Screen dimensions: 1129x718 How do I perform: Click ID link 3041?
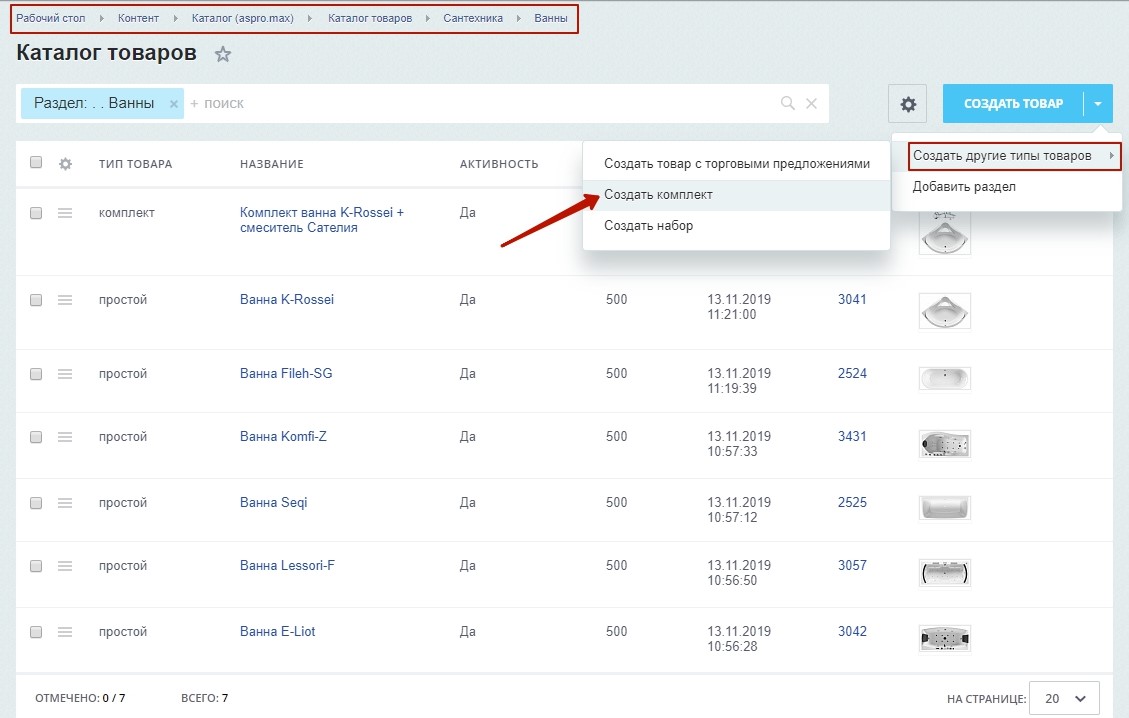tap(852, 300)
